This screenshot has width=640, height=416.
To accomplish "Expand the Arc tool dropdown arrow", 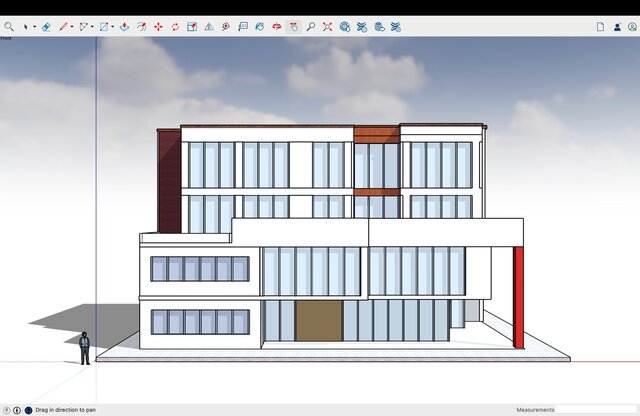I will [x=92, y=27].
